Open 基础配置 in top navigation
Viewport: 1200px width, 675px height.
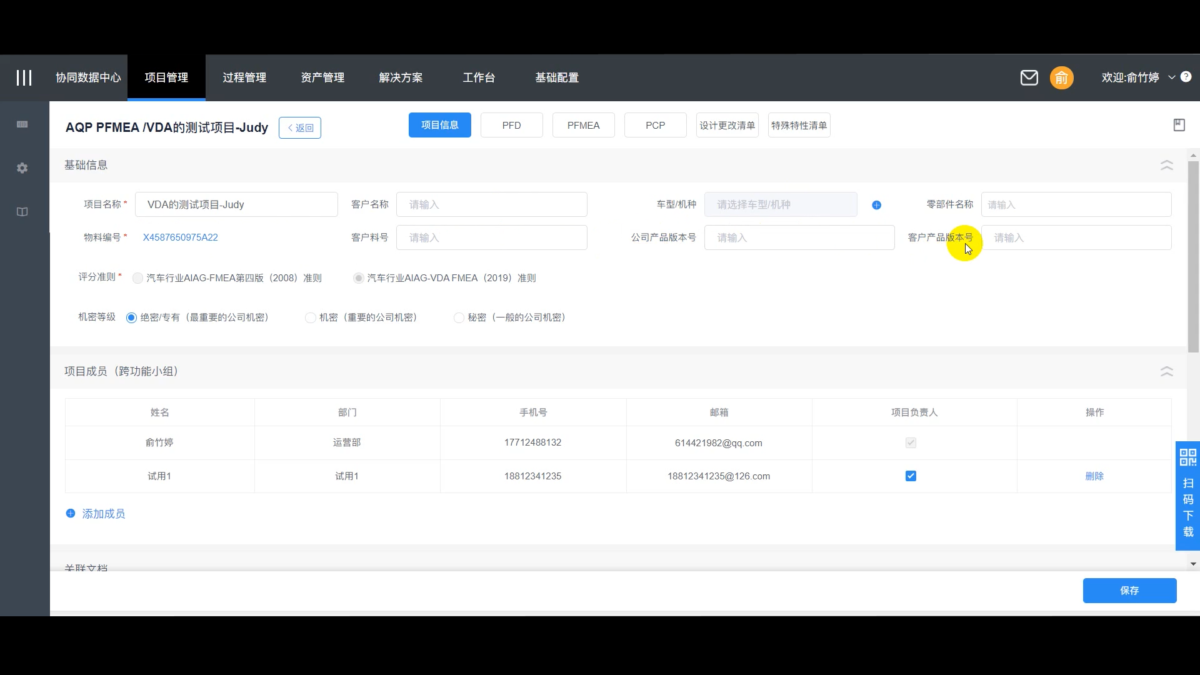point(556,78)
